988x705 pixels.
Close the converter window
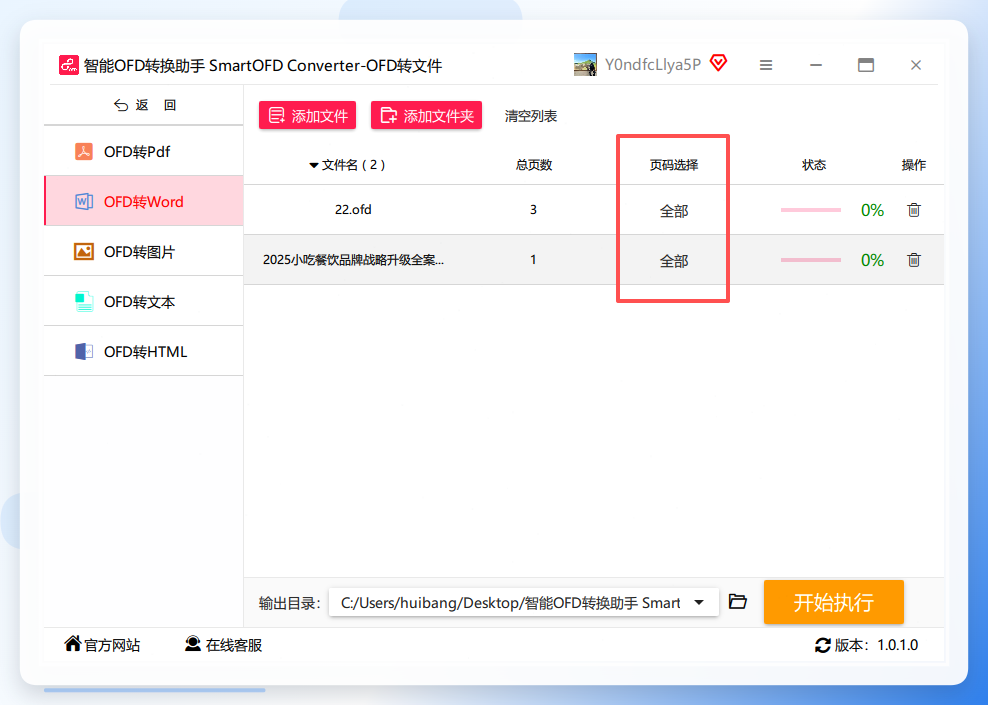pyautogui.click(x=916, y=65)
